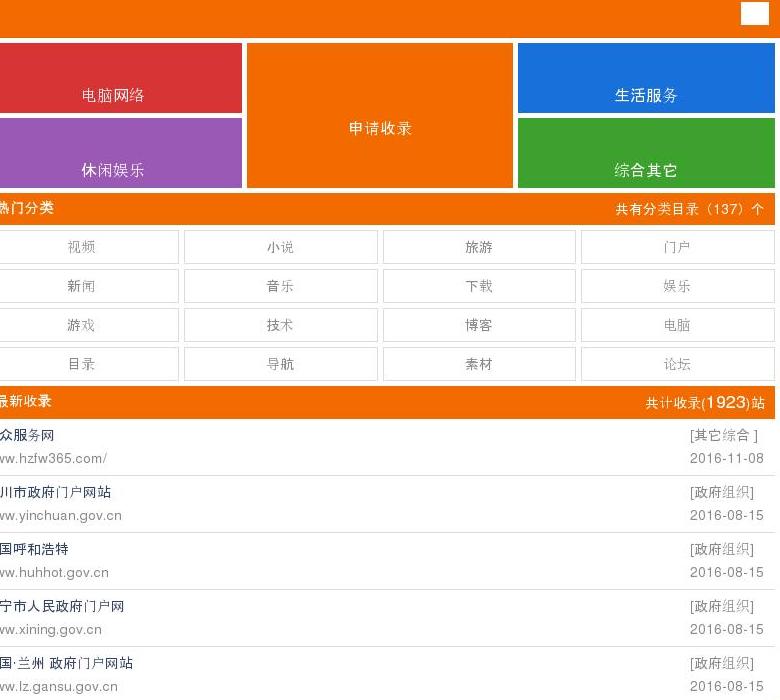The image size is (780, 700).
Task: Select the 论坛 category
Action: 678,364
